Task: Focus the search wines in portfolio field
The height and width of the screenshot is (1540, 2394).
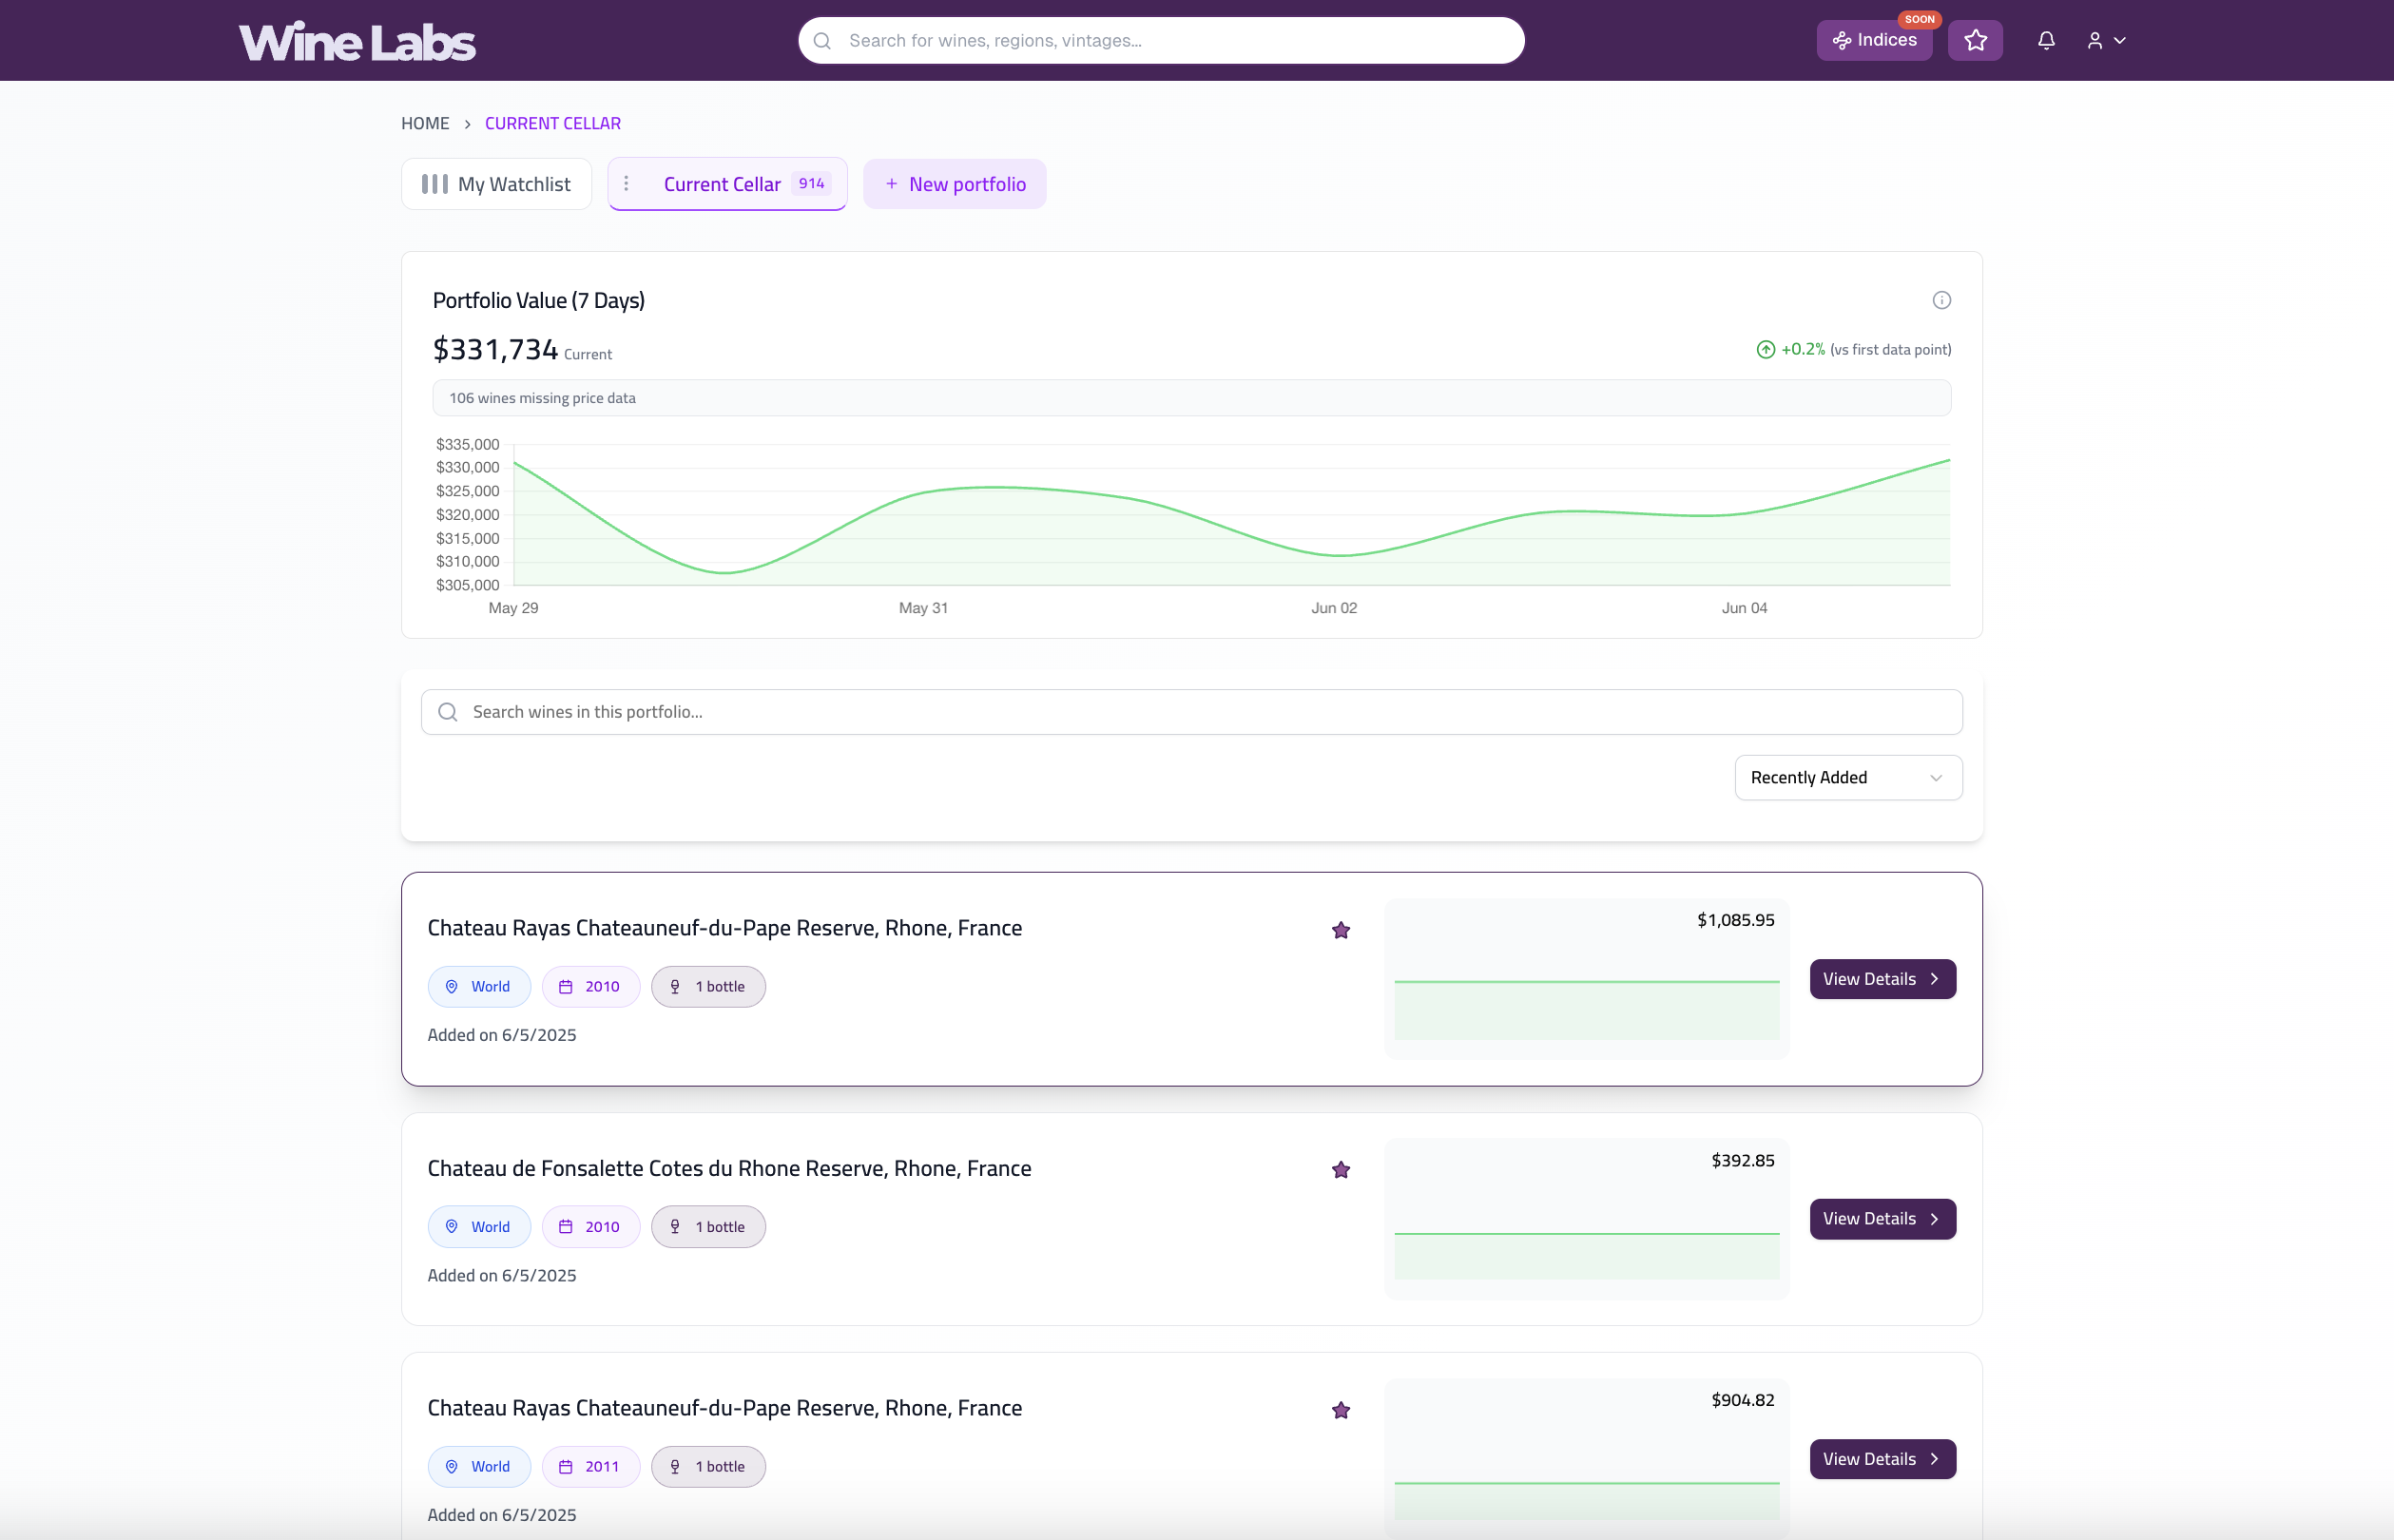Action: [x=1190, y=712]
